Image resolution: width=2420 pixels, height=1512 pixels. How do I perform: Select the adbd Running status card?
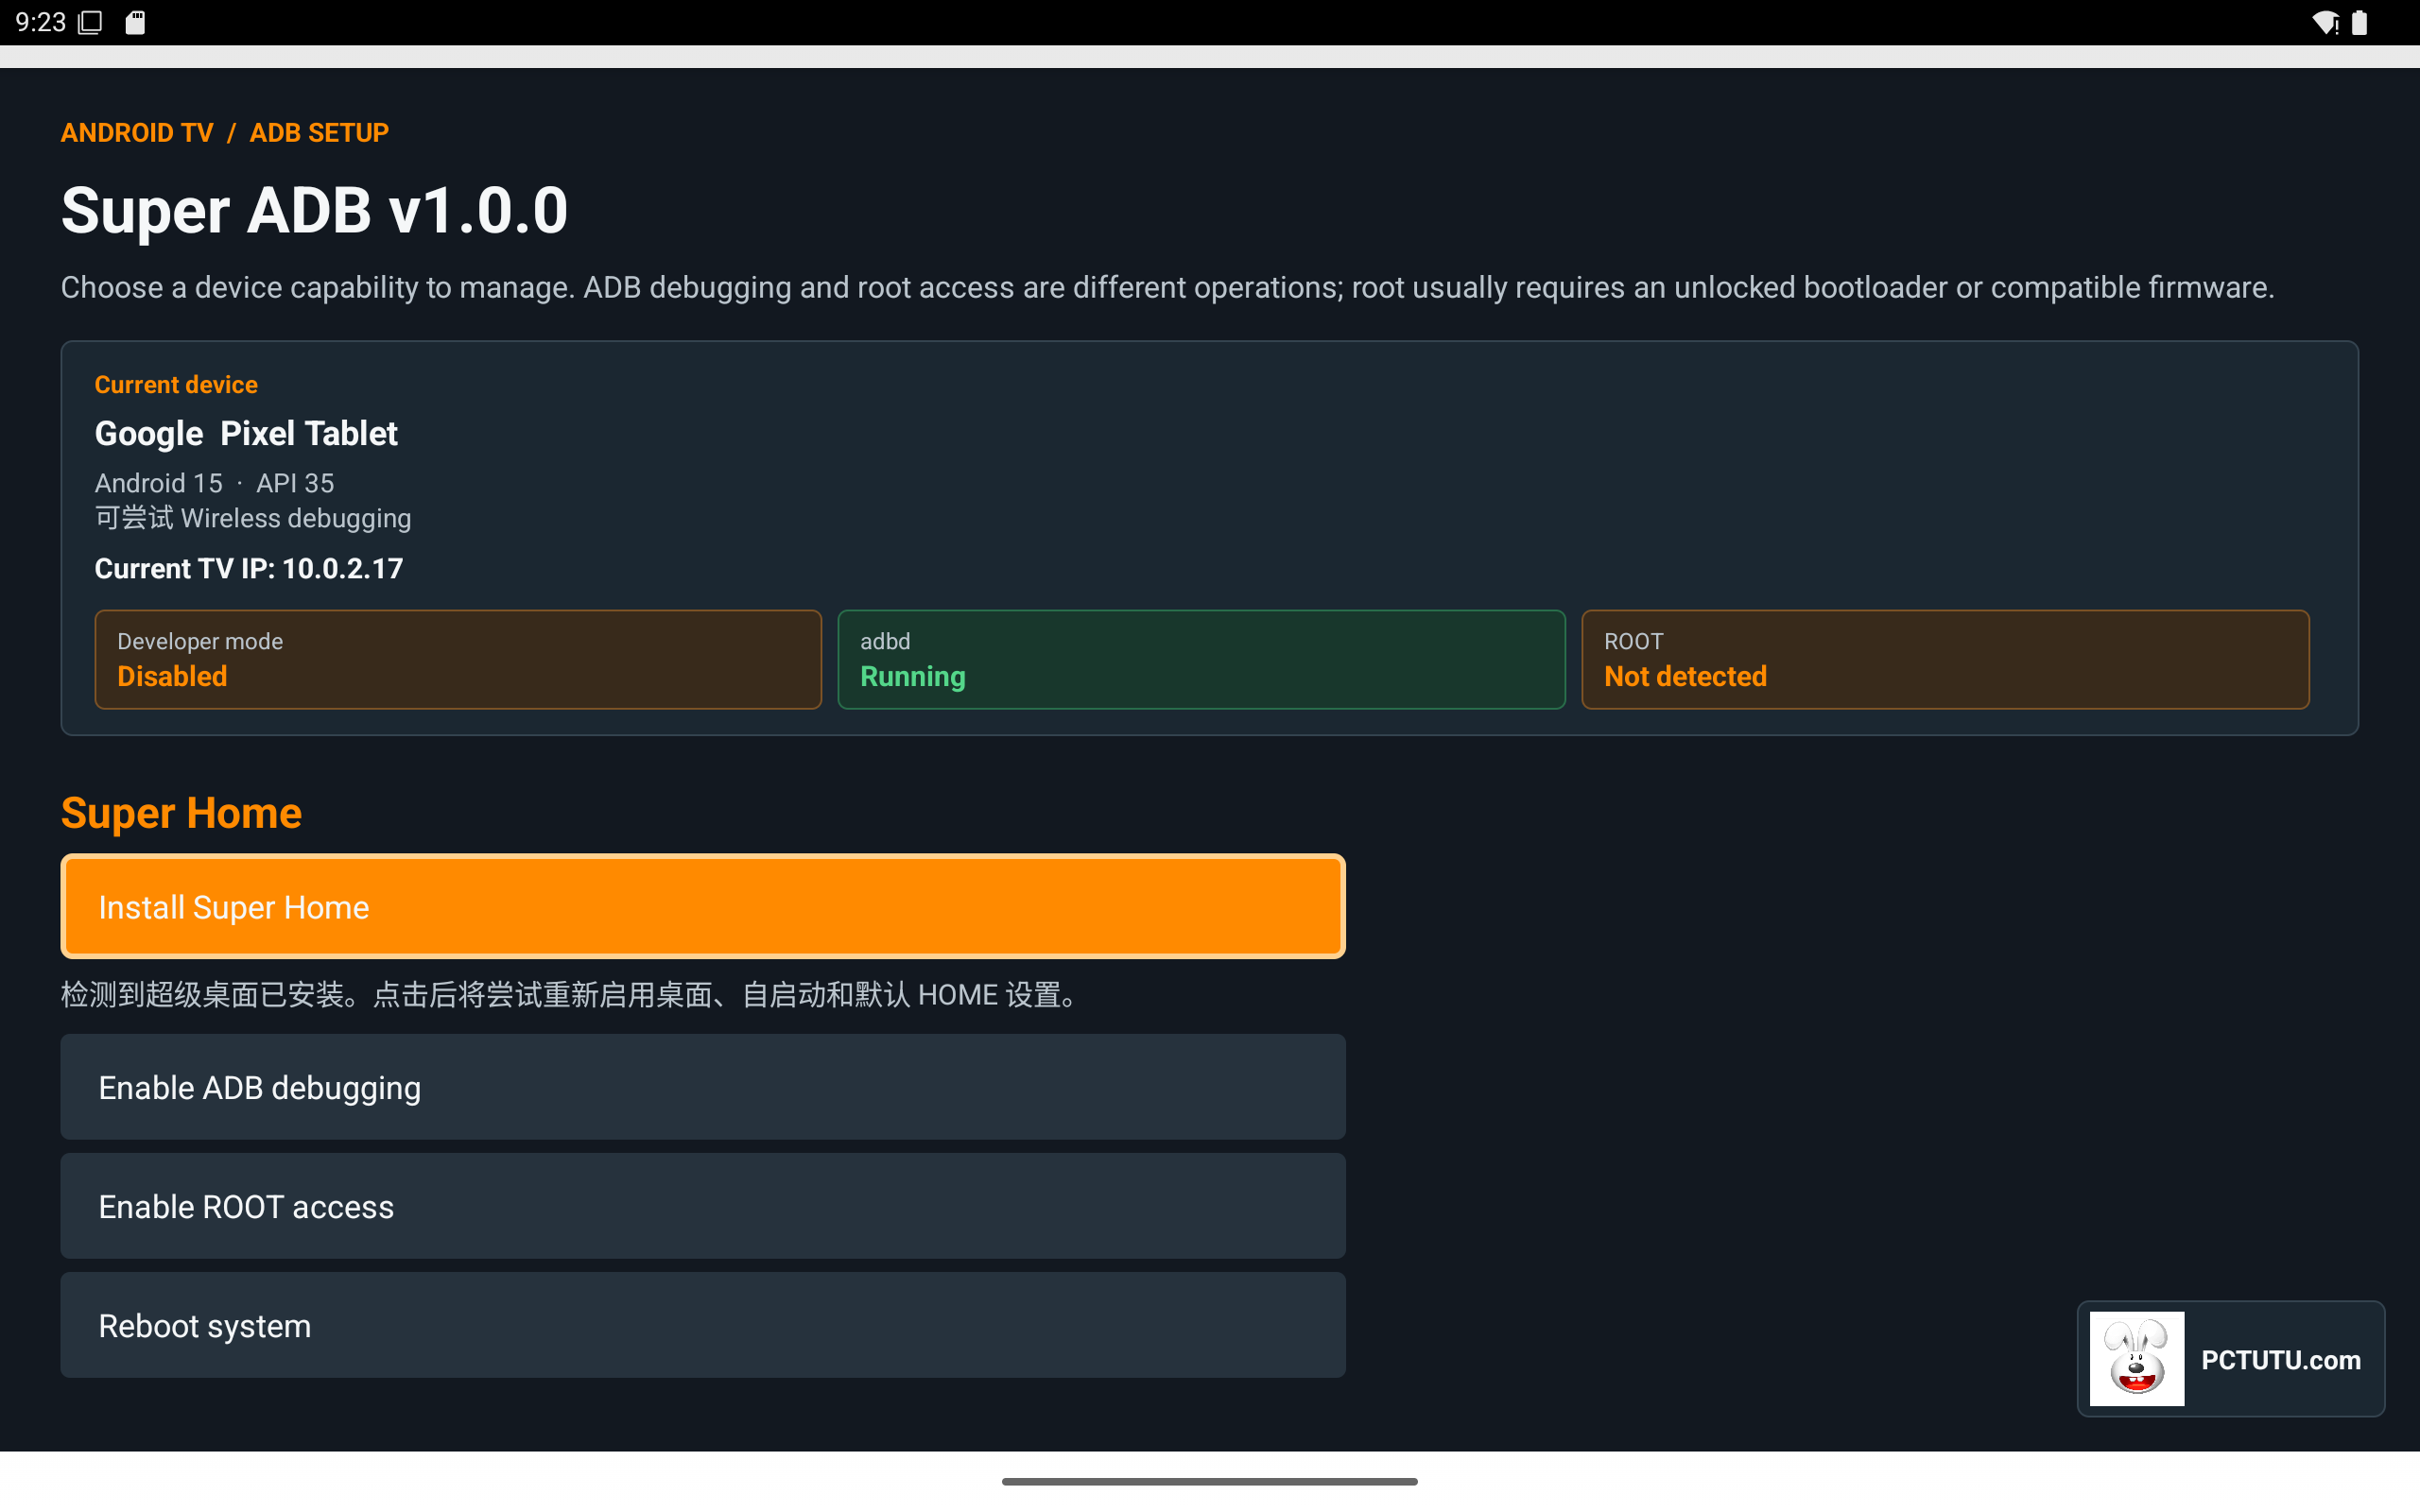click(1201, 660)
